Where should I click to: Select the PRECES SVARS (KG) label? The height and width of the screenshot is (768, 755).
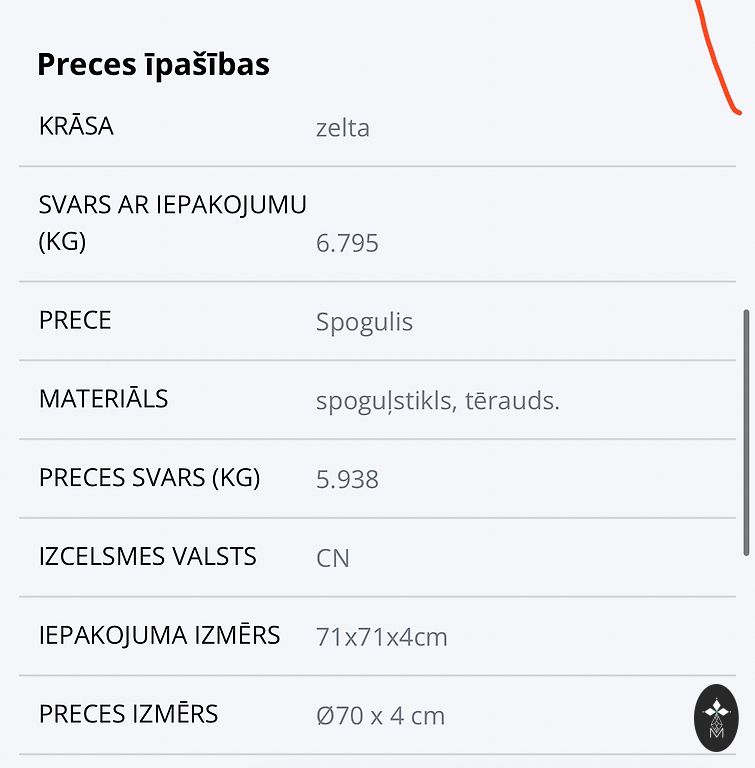149,478
